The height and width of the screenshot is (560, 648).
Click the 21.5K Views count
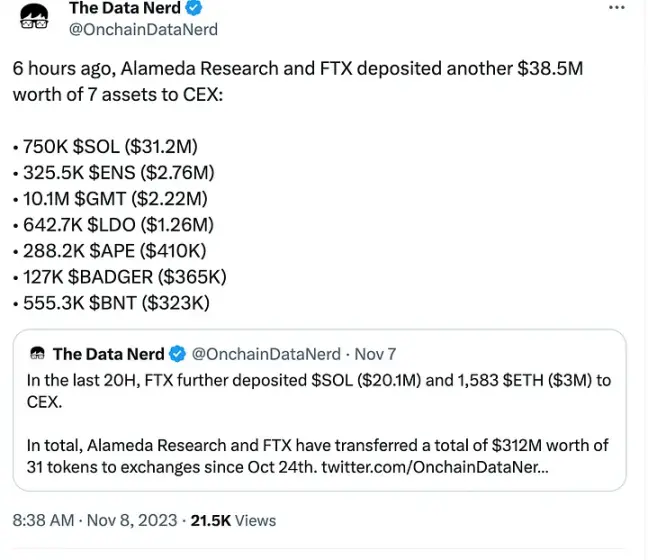pyautogui.click(x=233, y=520)
